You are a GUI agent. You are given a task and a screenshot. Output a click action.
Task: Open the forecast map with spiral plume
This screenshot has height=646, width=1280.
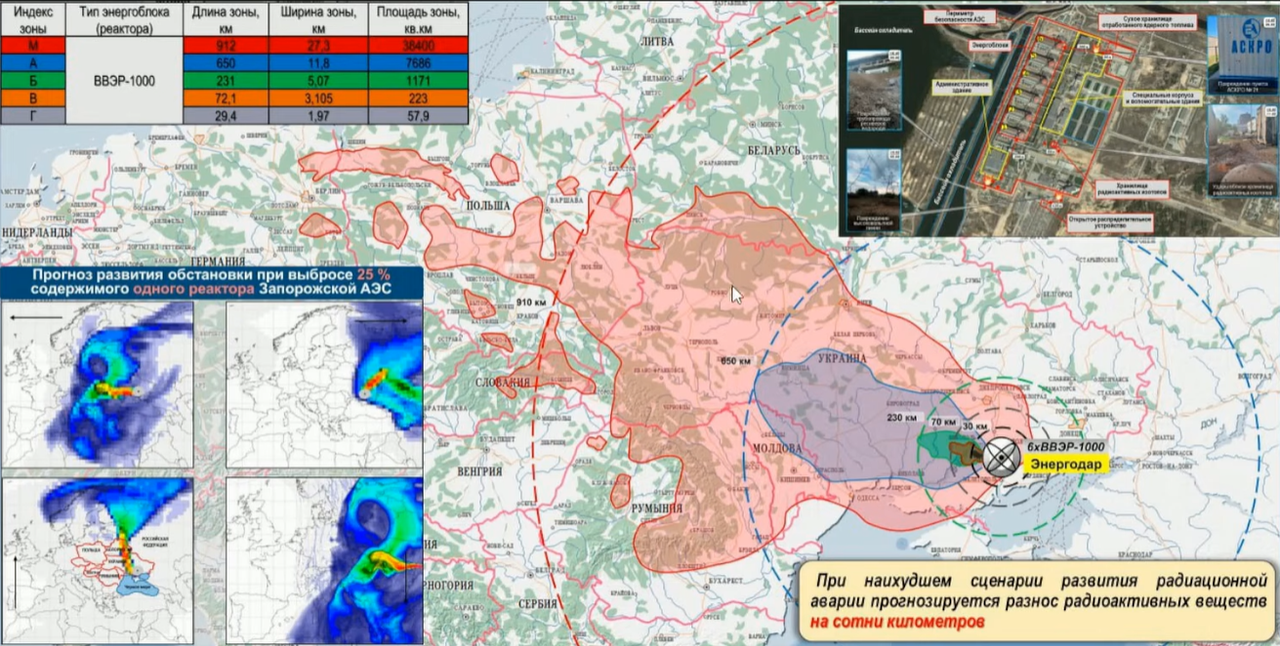324,560
